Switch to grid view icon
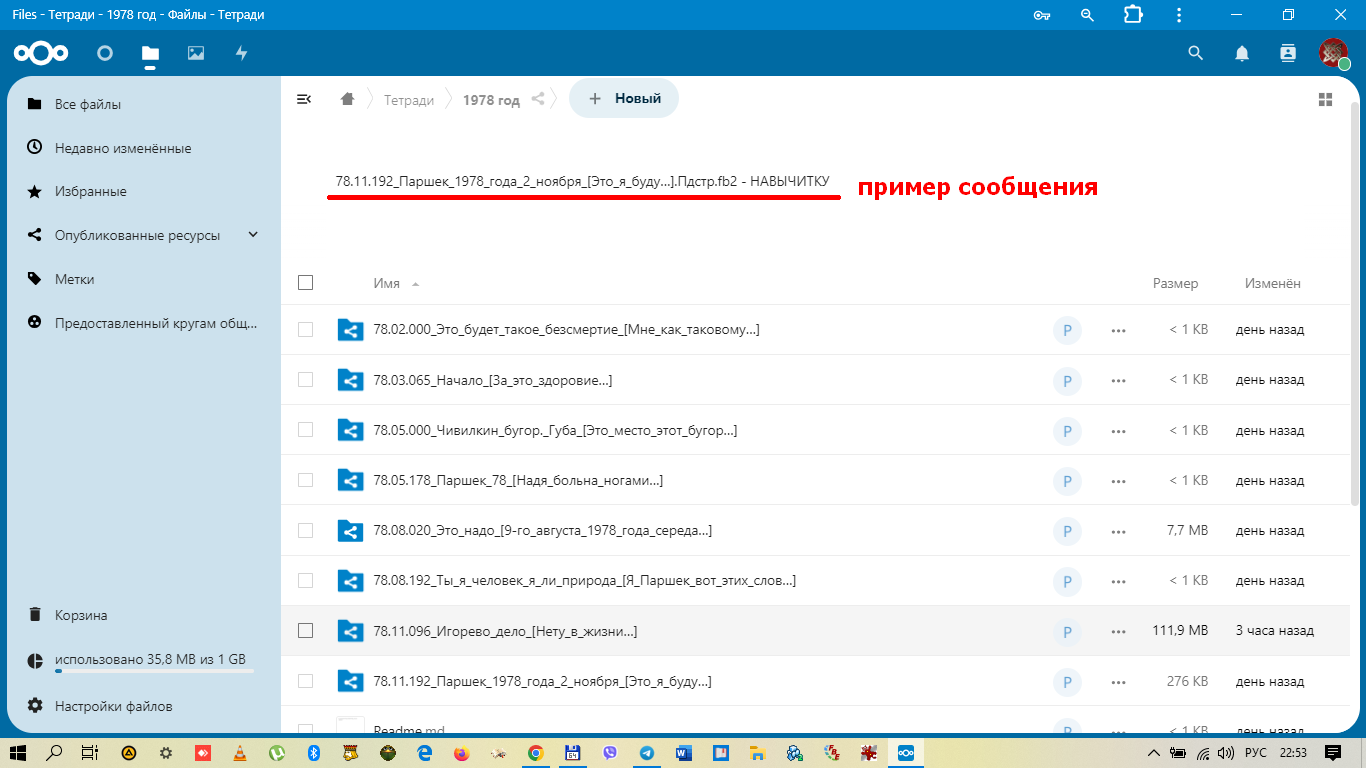 (x=1326, y=99)
